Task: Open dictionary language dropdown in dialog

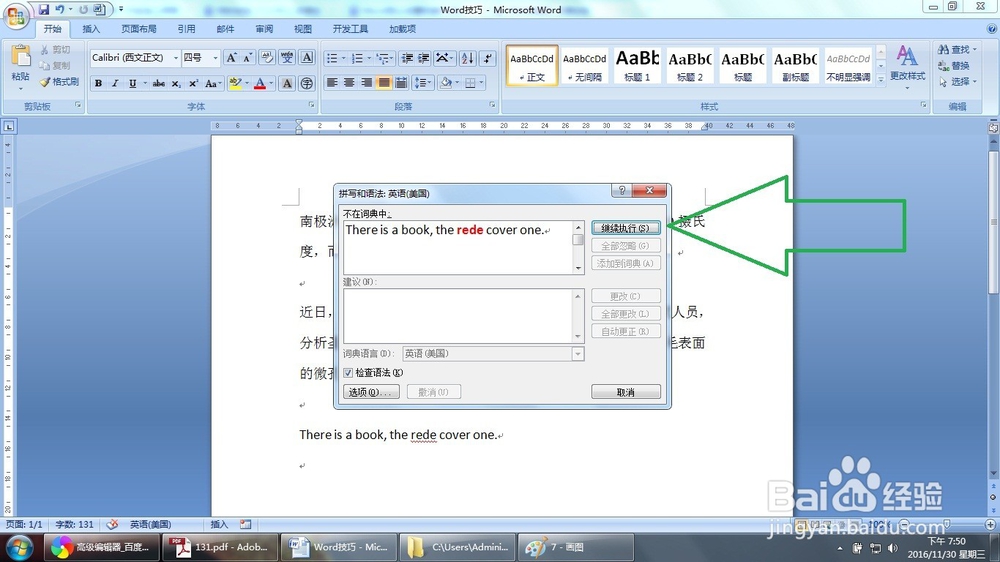Action: coord(578,354)
